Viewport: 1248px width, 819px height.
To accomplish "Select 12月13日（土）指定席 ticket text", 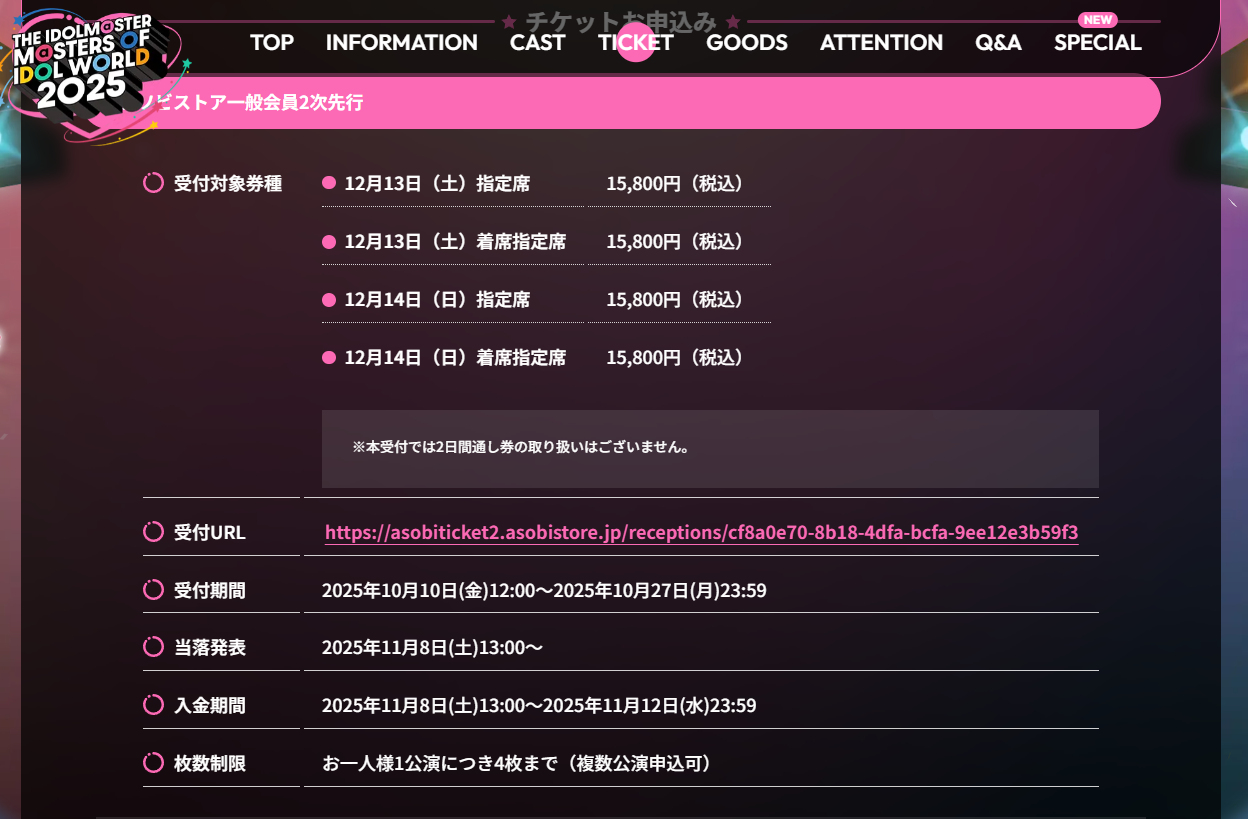I will point(437,184).
